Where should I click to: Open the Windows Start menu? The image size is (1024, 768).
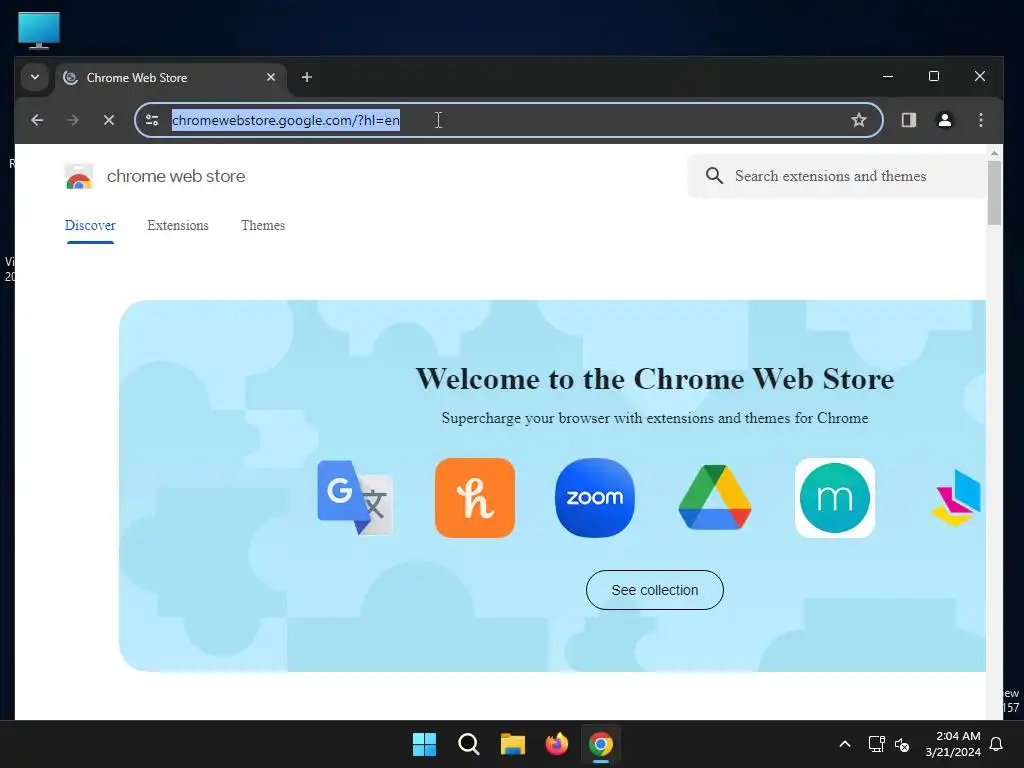click(424, 744)
